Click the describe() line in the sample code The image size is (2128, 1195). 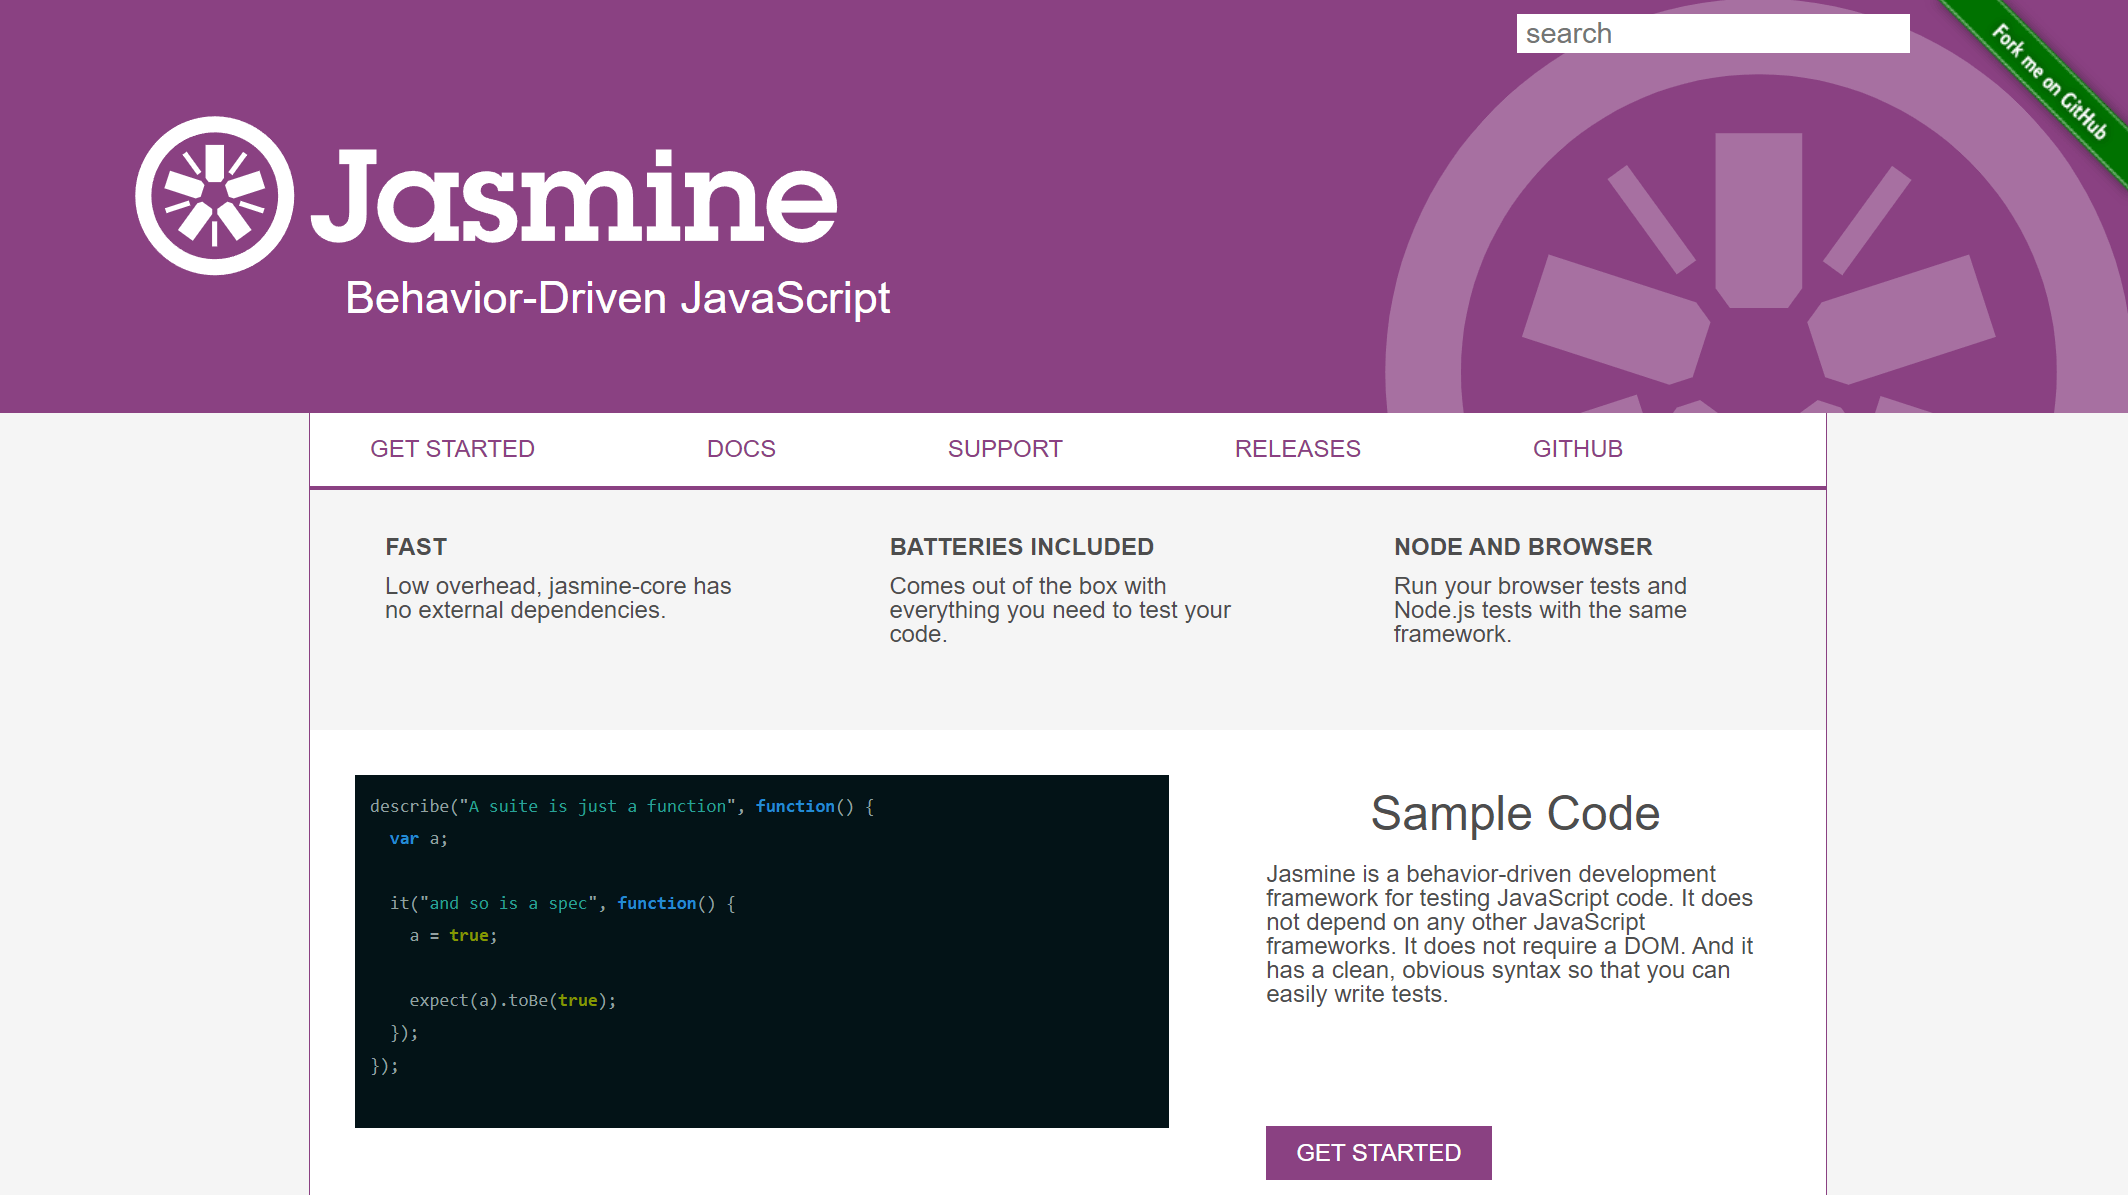pyautogui.click(x=620, y=806)
